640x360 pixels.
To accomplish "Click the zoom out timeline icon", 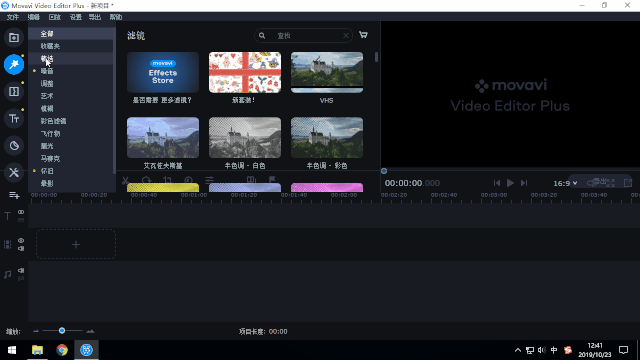I will point(36,331).
